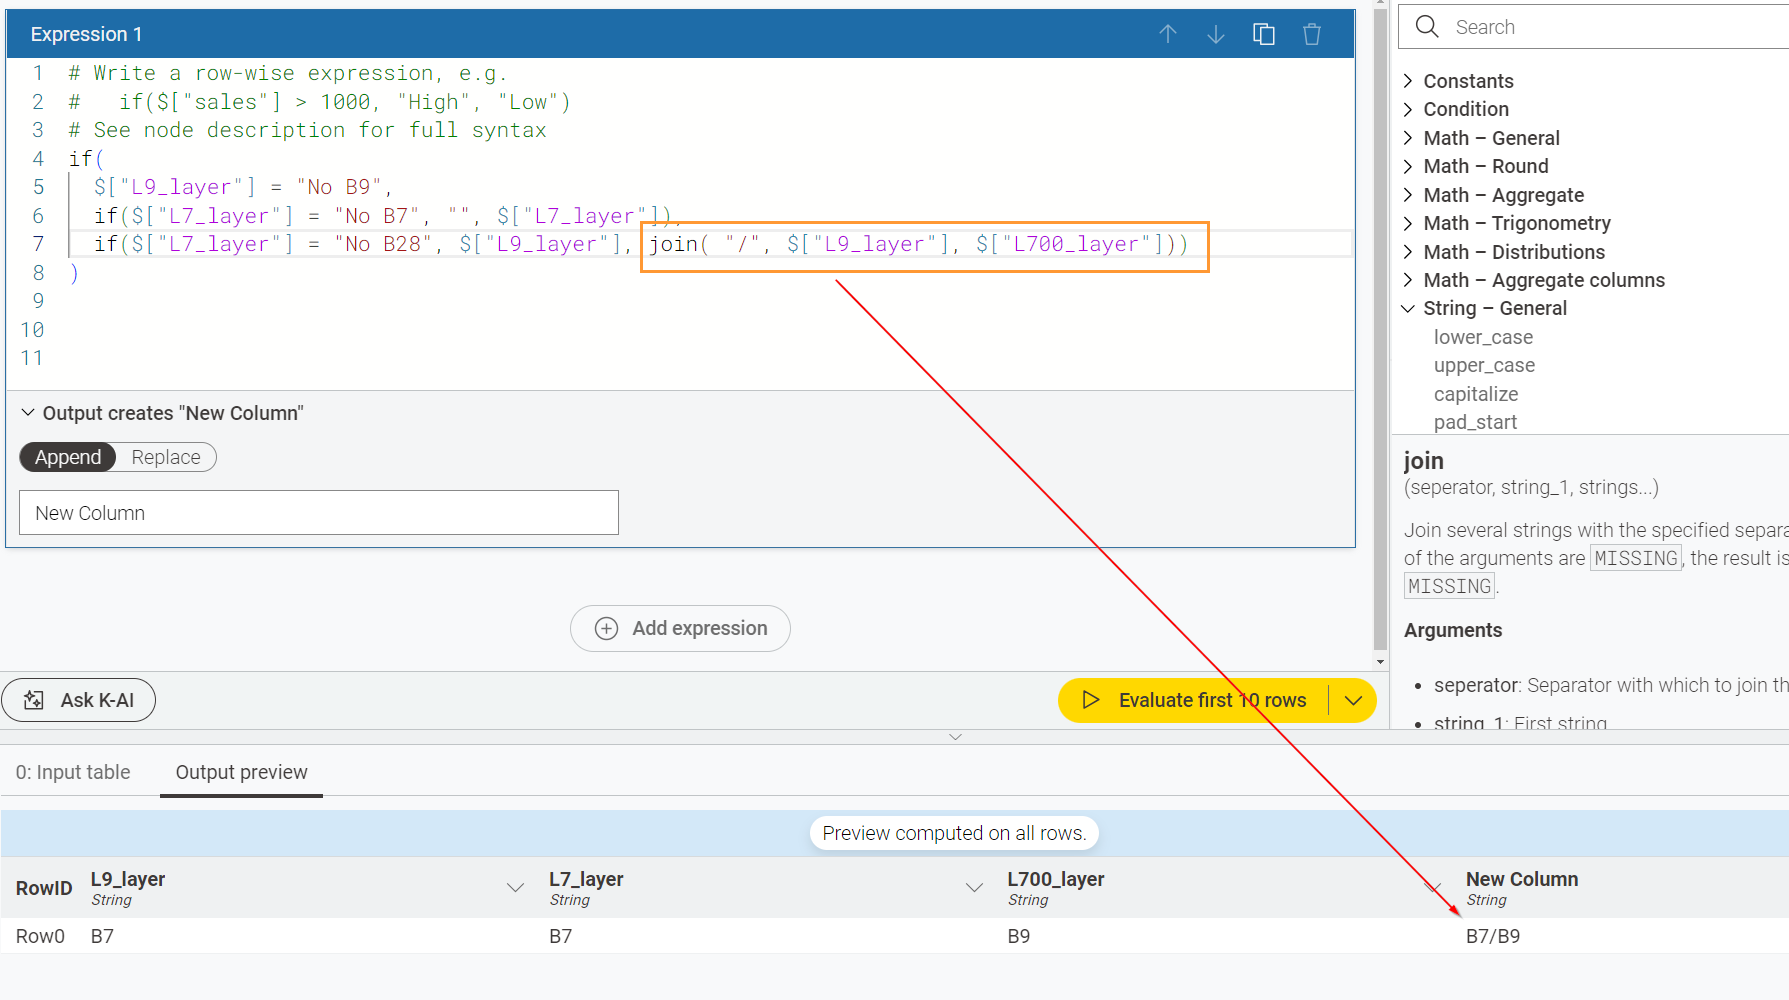Click Evaluate first 10 rows button
The width and height of the screenshot is (1789, 1000).
point(1194,700)
